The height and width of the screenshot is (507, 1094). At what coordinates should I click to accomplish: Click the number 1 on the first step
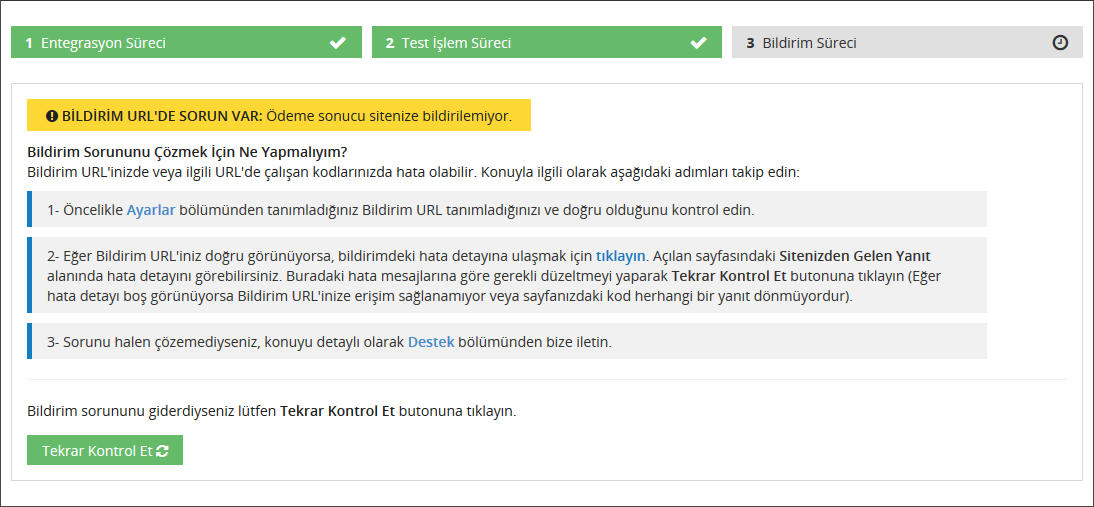pos(29,43)
